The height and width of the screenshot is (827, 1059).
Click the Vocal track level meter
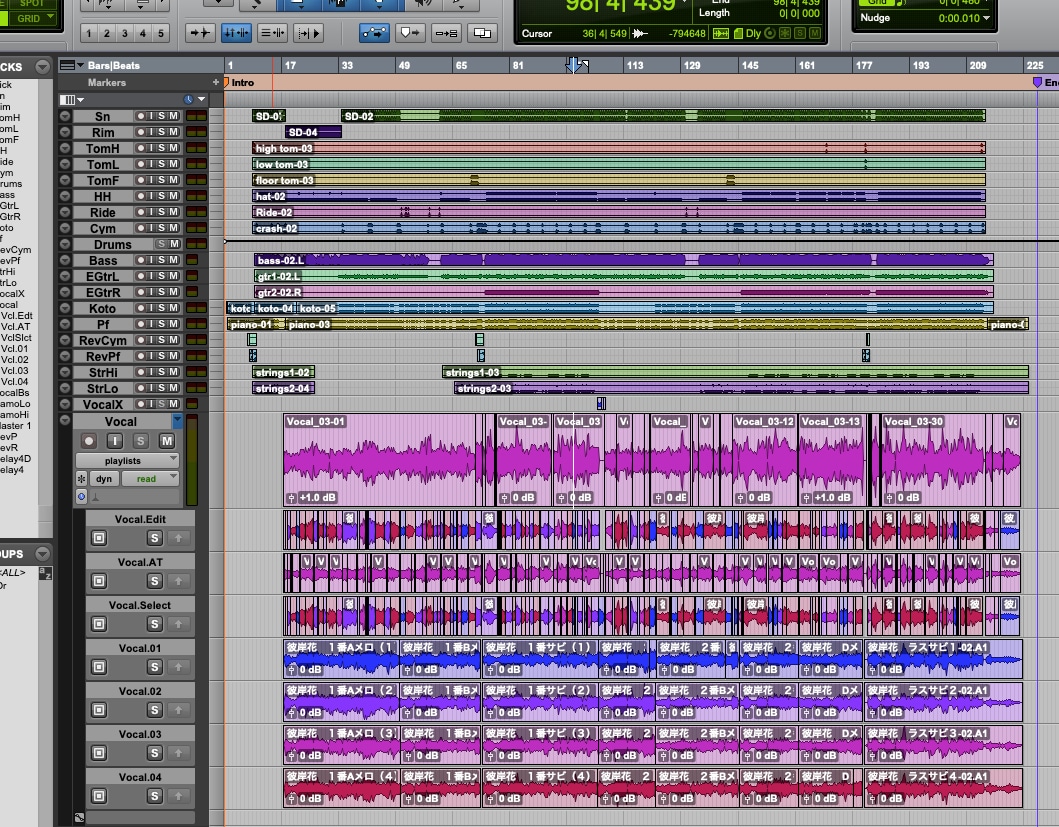[192, 459]
